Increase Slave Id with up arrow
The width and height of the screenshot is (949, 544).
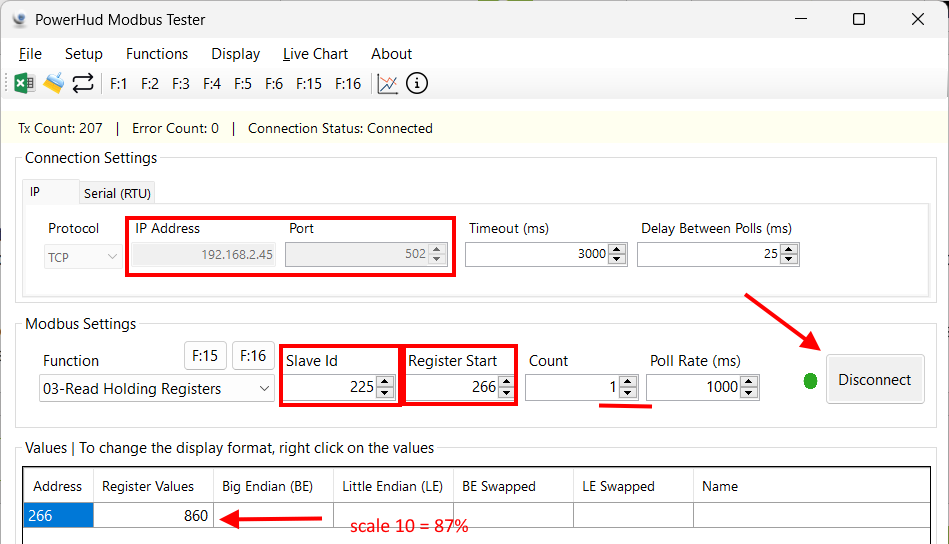coord(384,381)
